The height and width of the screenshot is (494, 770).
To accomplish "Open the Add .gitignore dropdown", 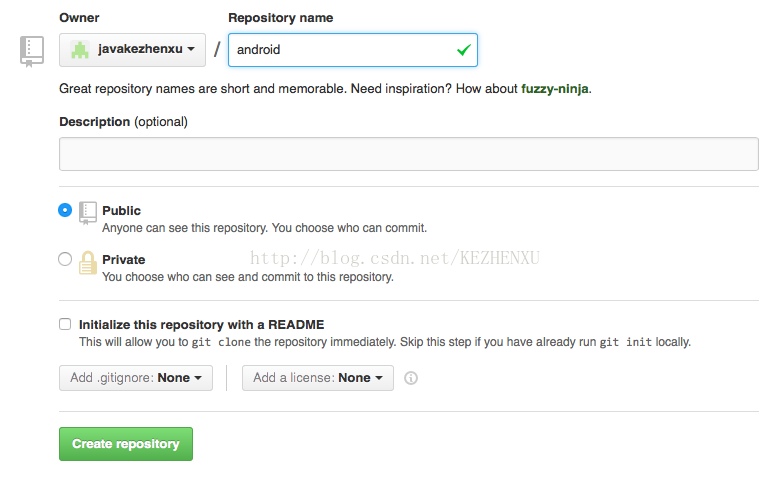I will 136,378.
